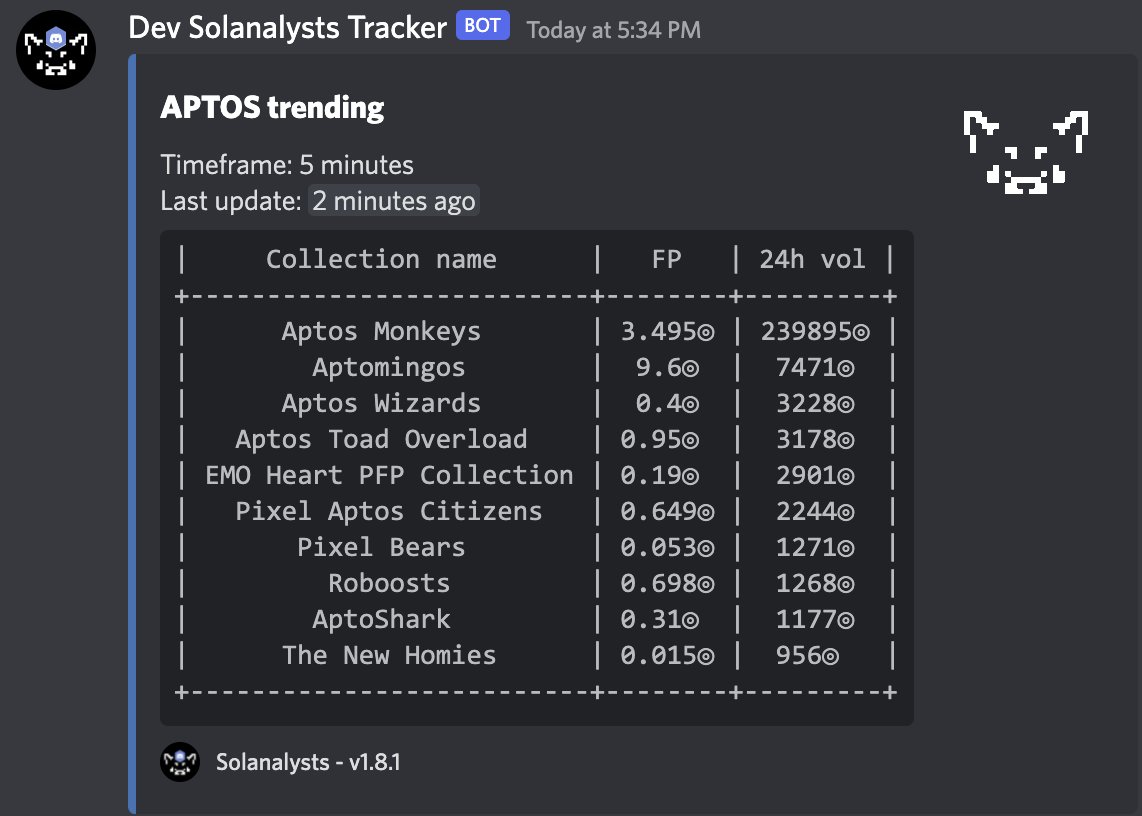Click the 956 volume of The New Homies
The image size is (1142, 816).
point(807,656)
